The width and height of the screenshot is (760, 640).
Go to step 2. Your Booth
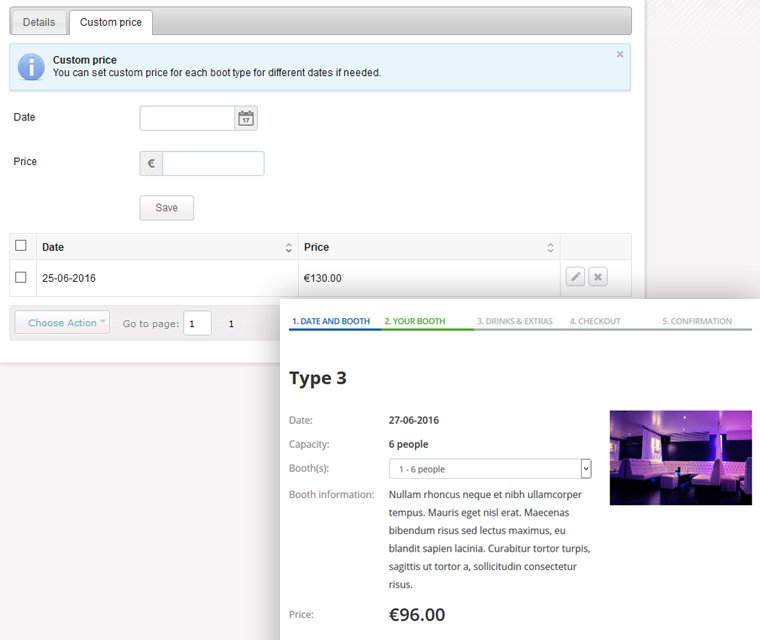415,321
